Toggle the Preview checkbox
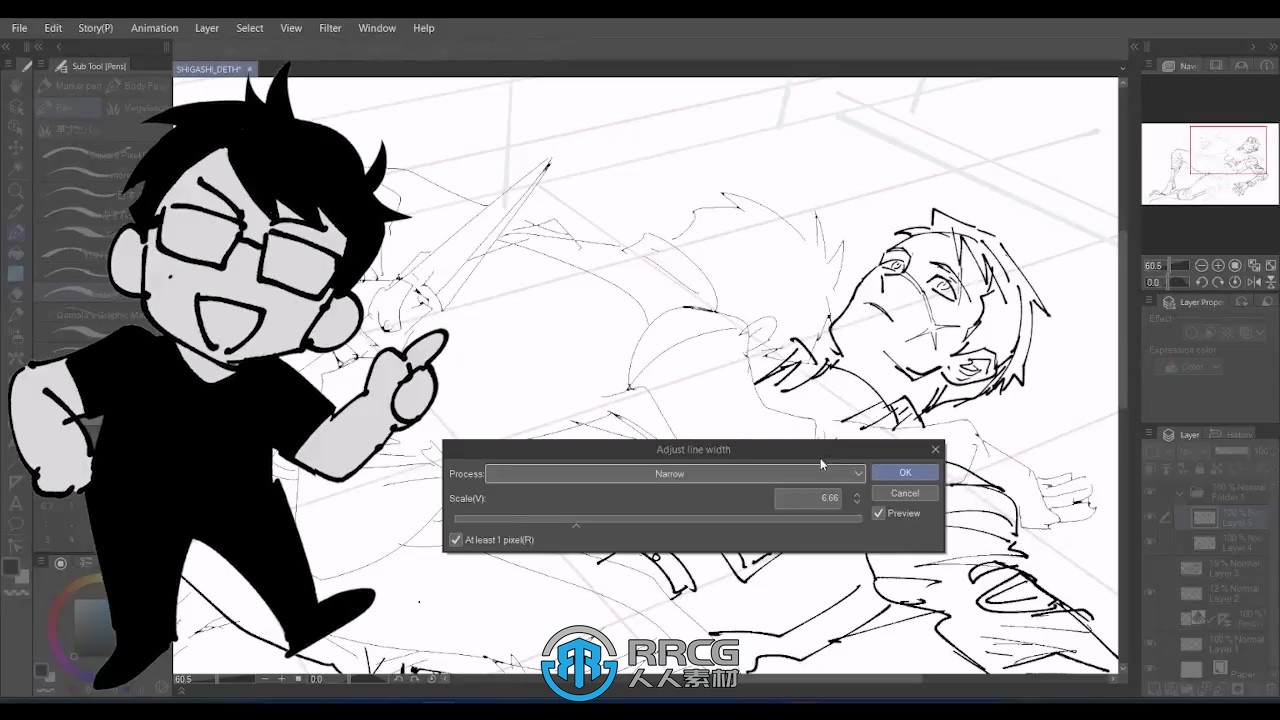The width and height of the screenshot is (1280, 720). tap(879, 513)
